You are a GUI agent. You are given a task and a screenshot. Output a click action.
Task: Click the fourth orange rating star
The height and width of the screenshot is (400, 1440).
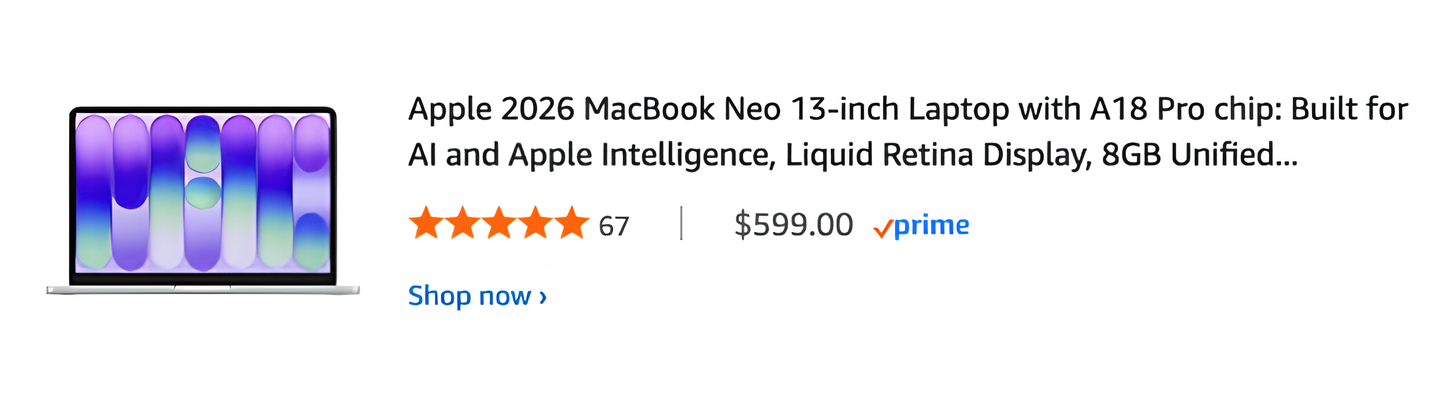tap(536, 224)
